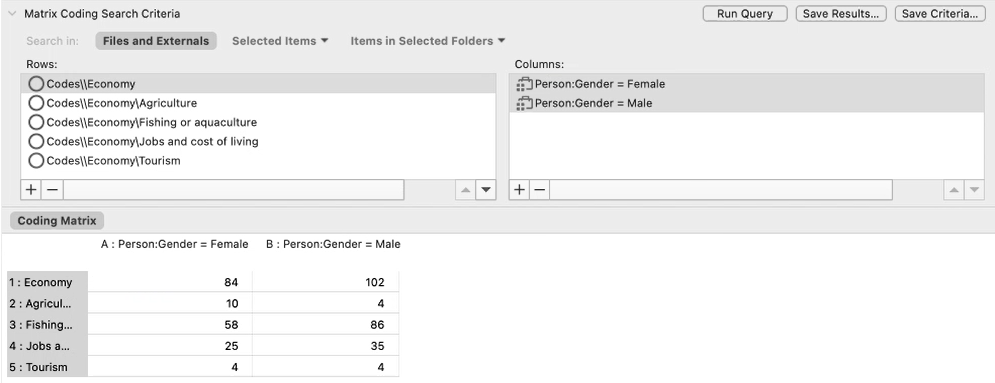Click the Economy code circle icon
Image resolution: width=995 pixels, height=383 pixels.
click(x=37, y=84)
